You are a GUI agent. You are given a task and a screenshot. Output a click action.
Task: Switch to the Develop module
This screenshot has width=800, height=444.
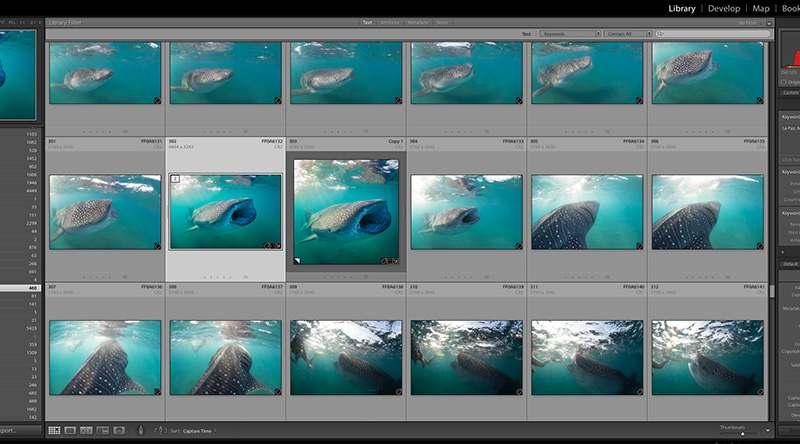(724, 8)
